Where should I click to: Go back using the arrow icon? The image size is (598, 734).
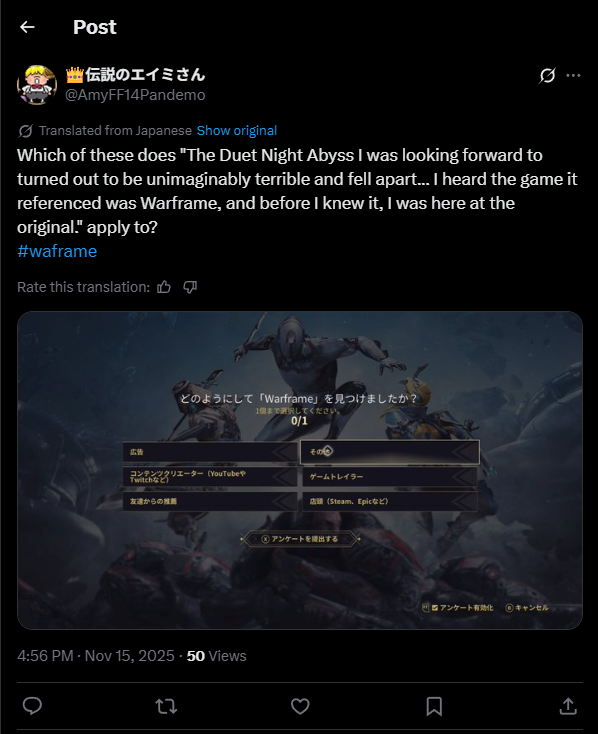click(x=27, y=27)
